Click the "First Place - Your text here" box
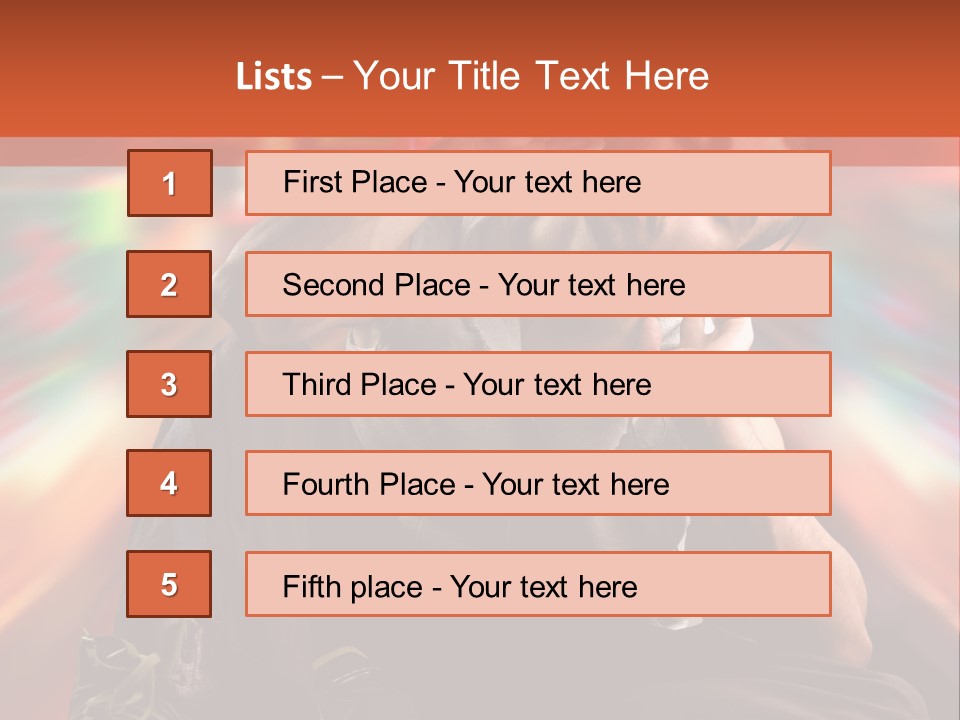Viewport: 960px width, 720px height. 538,183
